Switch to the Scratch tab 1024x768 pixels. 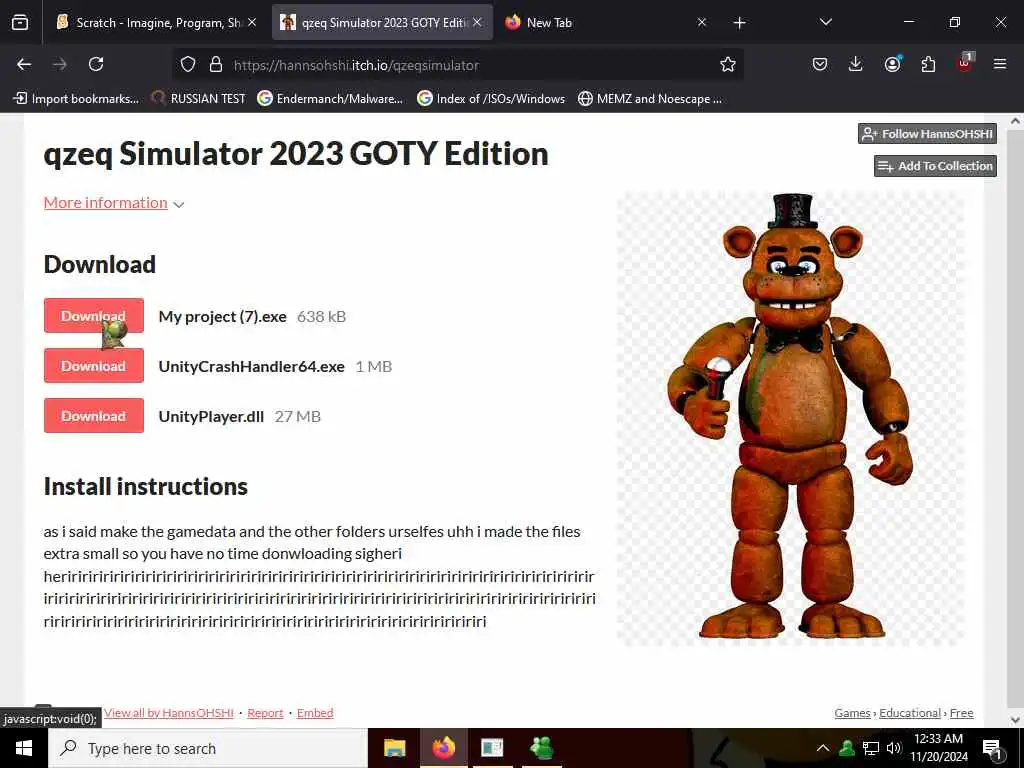click(157, 22)
